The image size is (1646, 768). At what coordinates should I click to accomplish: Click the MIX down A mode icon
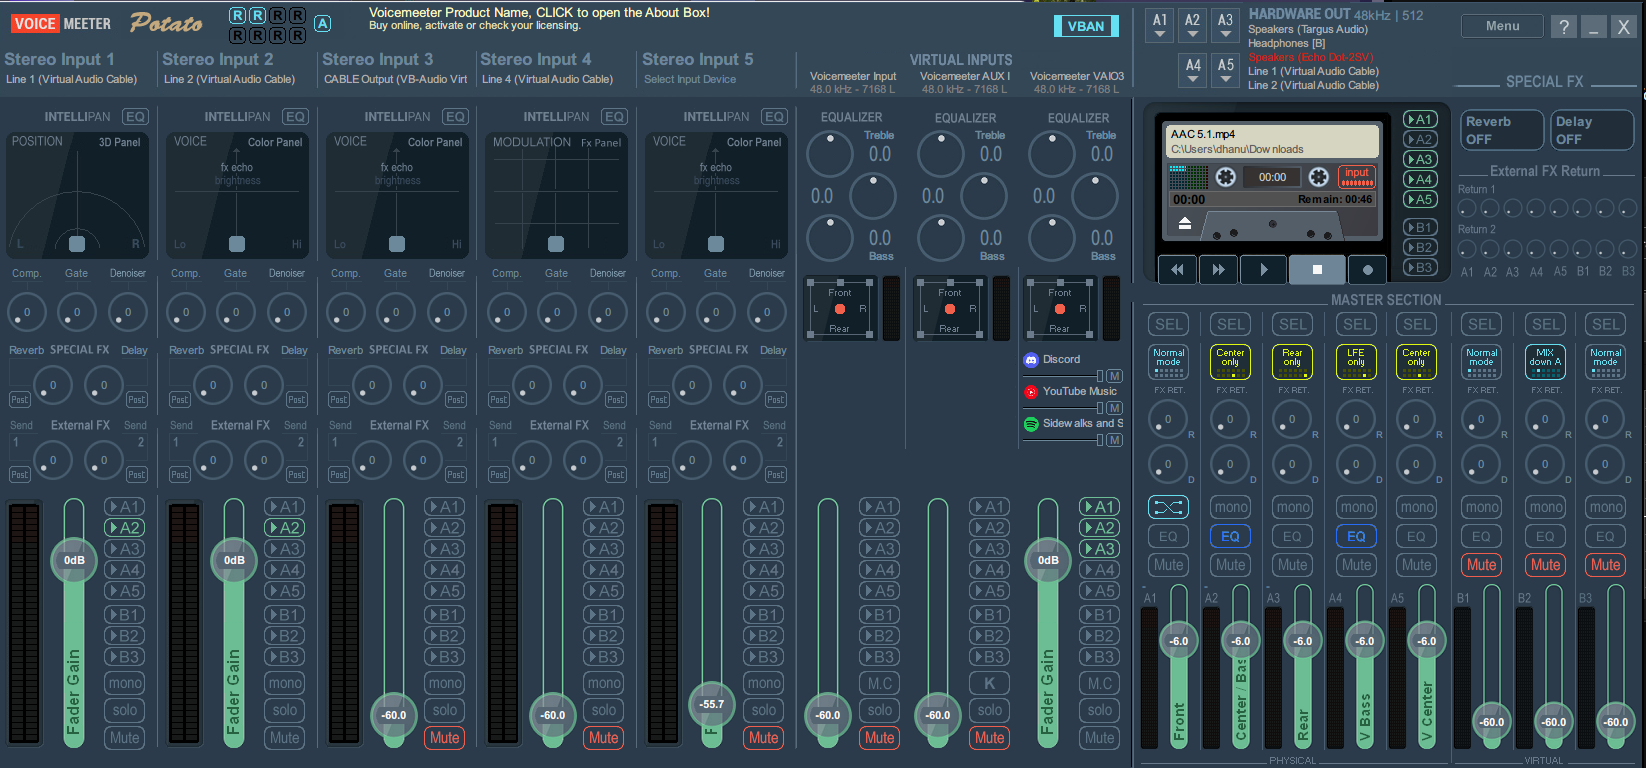1545,362
